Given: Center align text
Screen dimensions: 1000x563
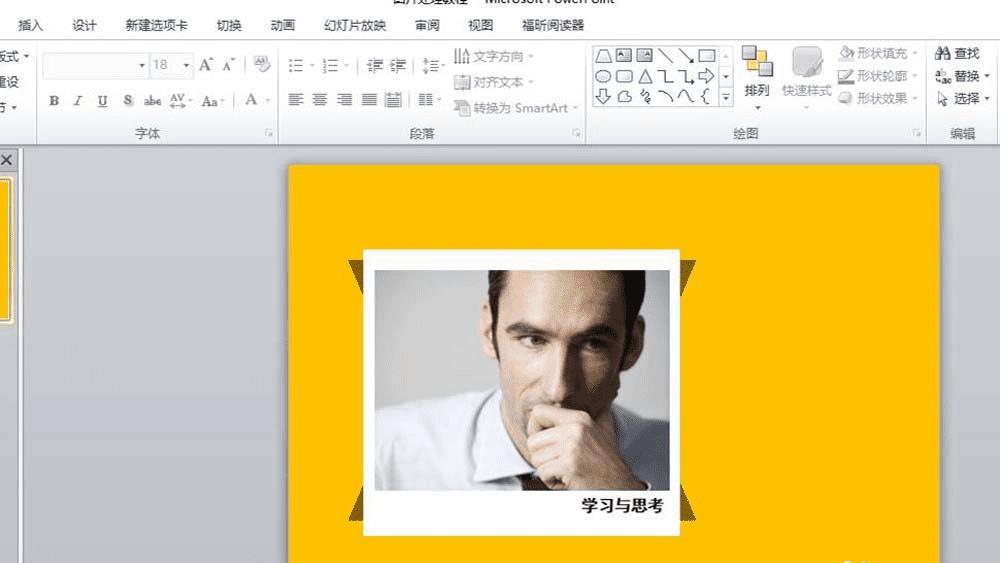Looking at the screenshot, I should [320, 99].
